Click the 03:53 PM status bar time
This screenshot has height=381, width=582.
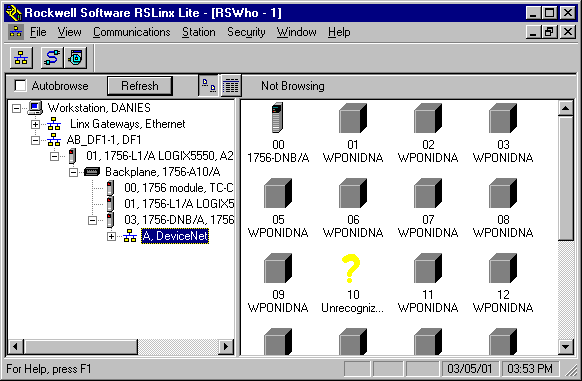tap(530, 369)
